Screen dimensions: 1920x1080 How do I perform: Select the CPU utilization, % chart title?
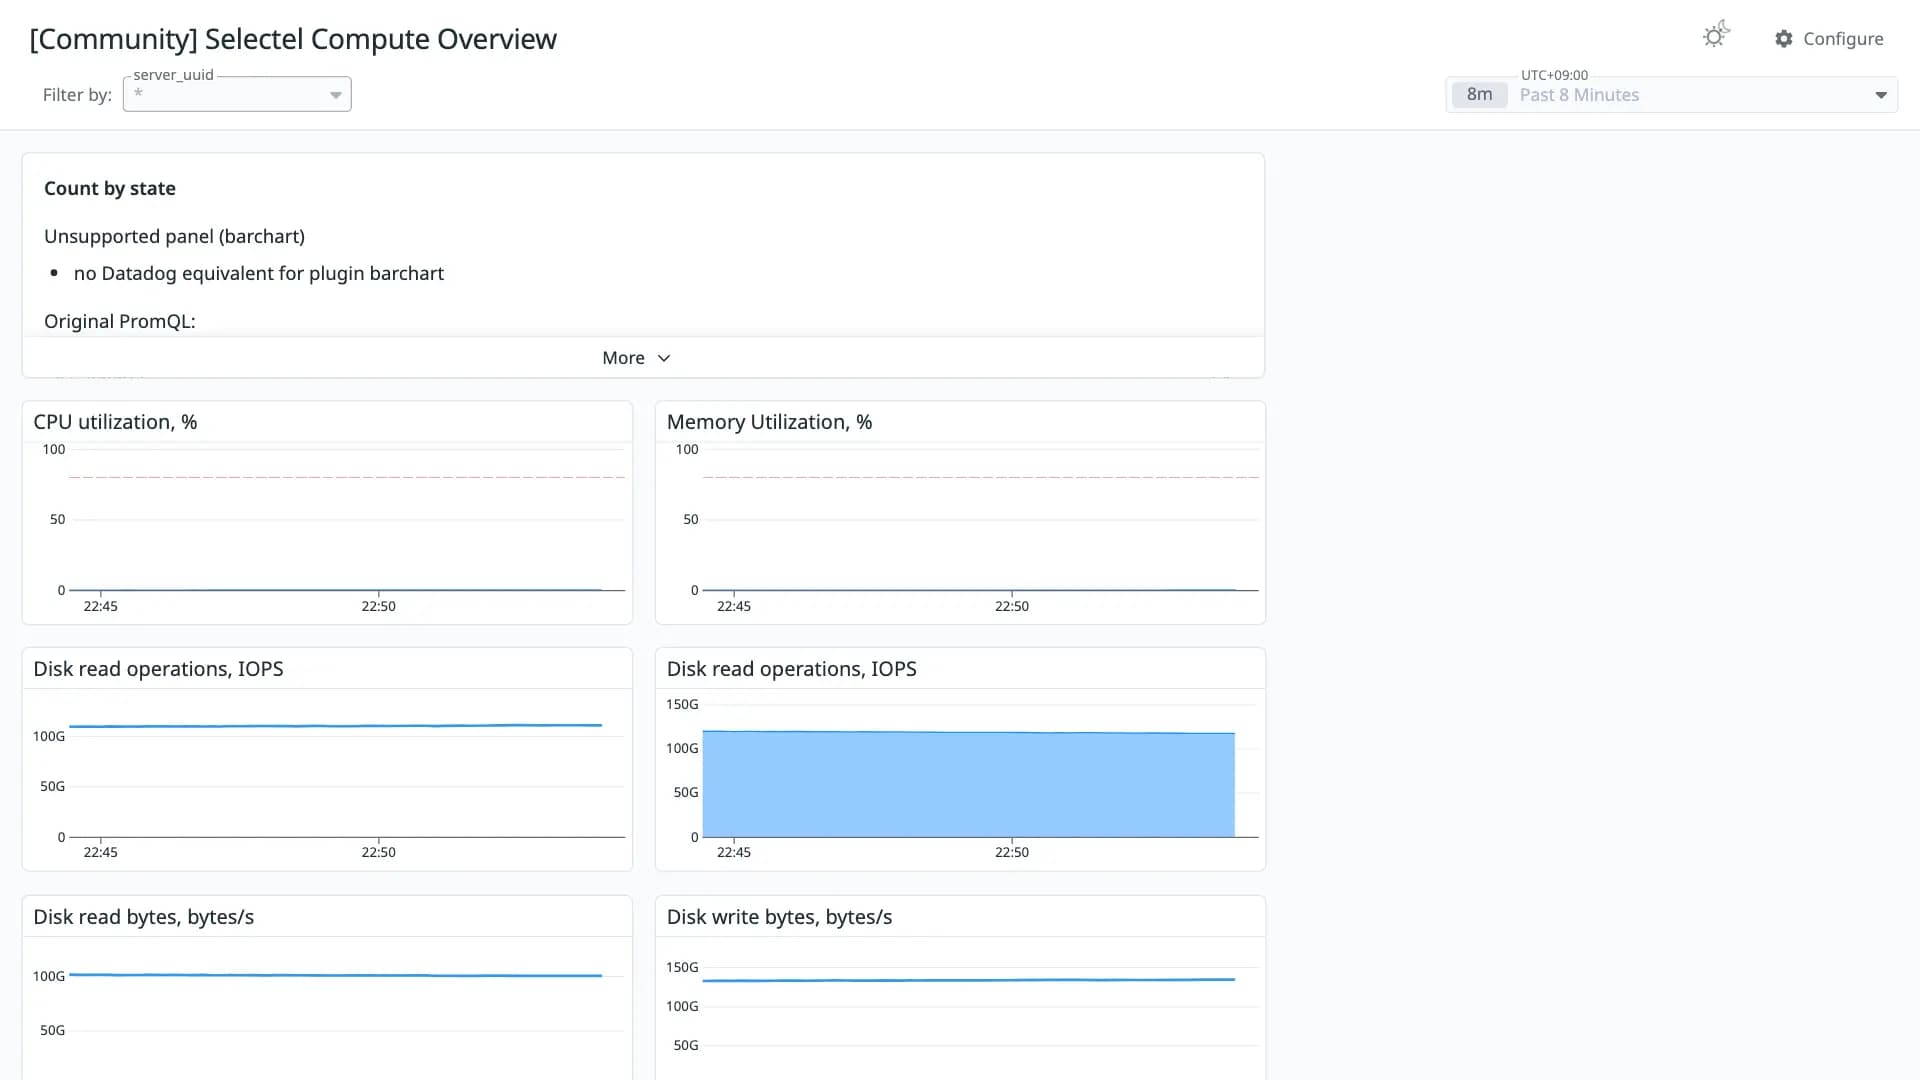pos(115,422)
